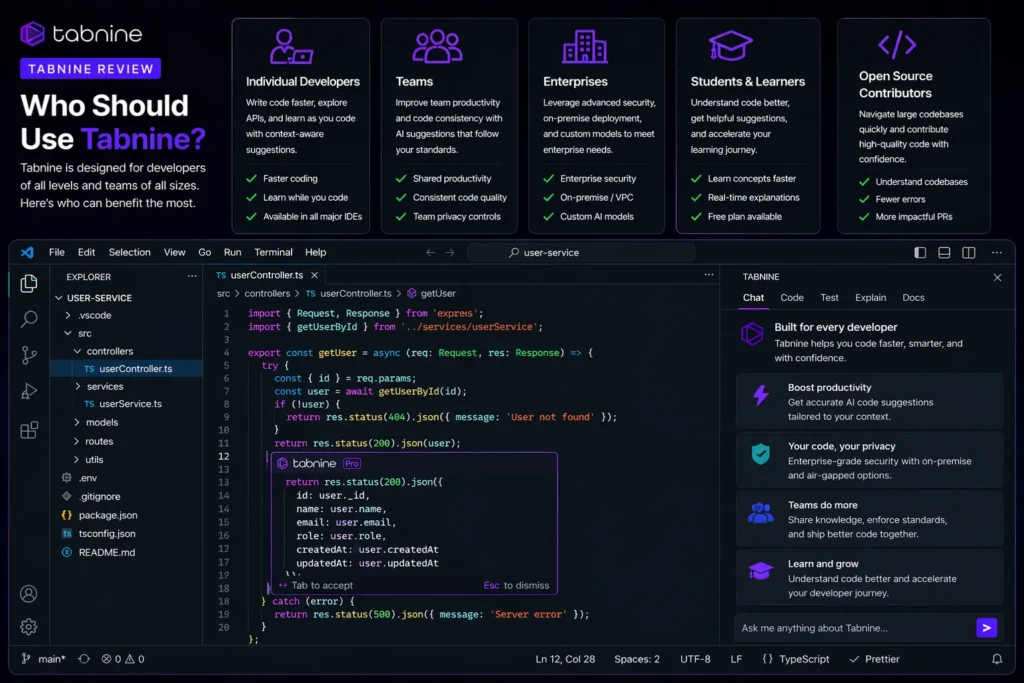Open the File menu
Screen dimensions: 1024x683
57,252
